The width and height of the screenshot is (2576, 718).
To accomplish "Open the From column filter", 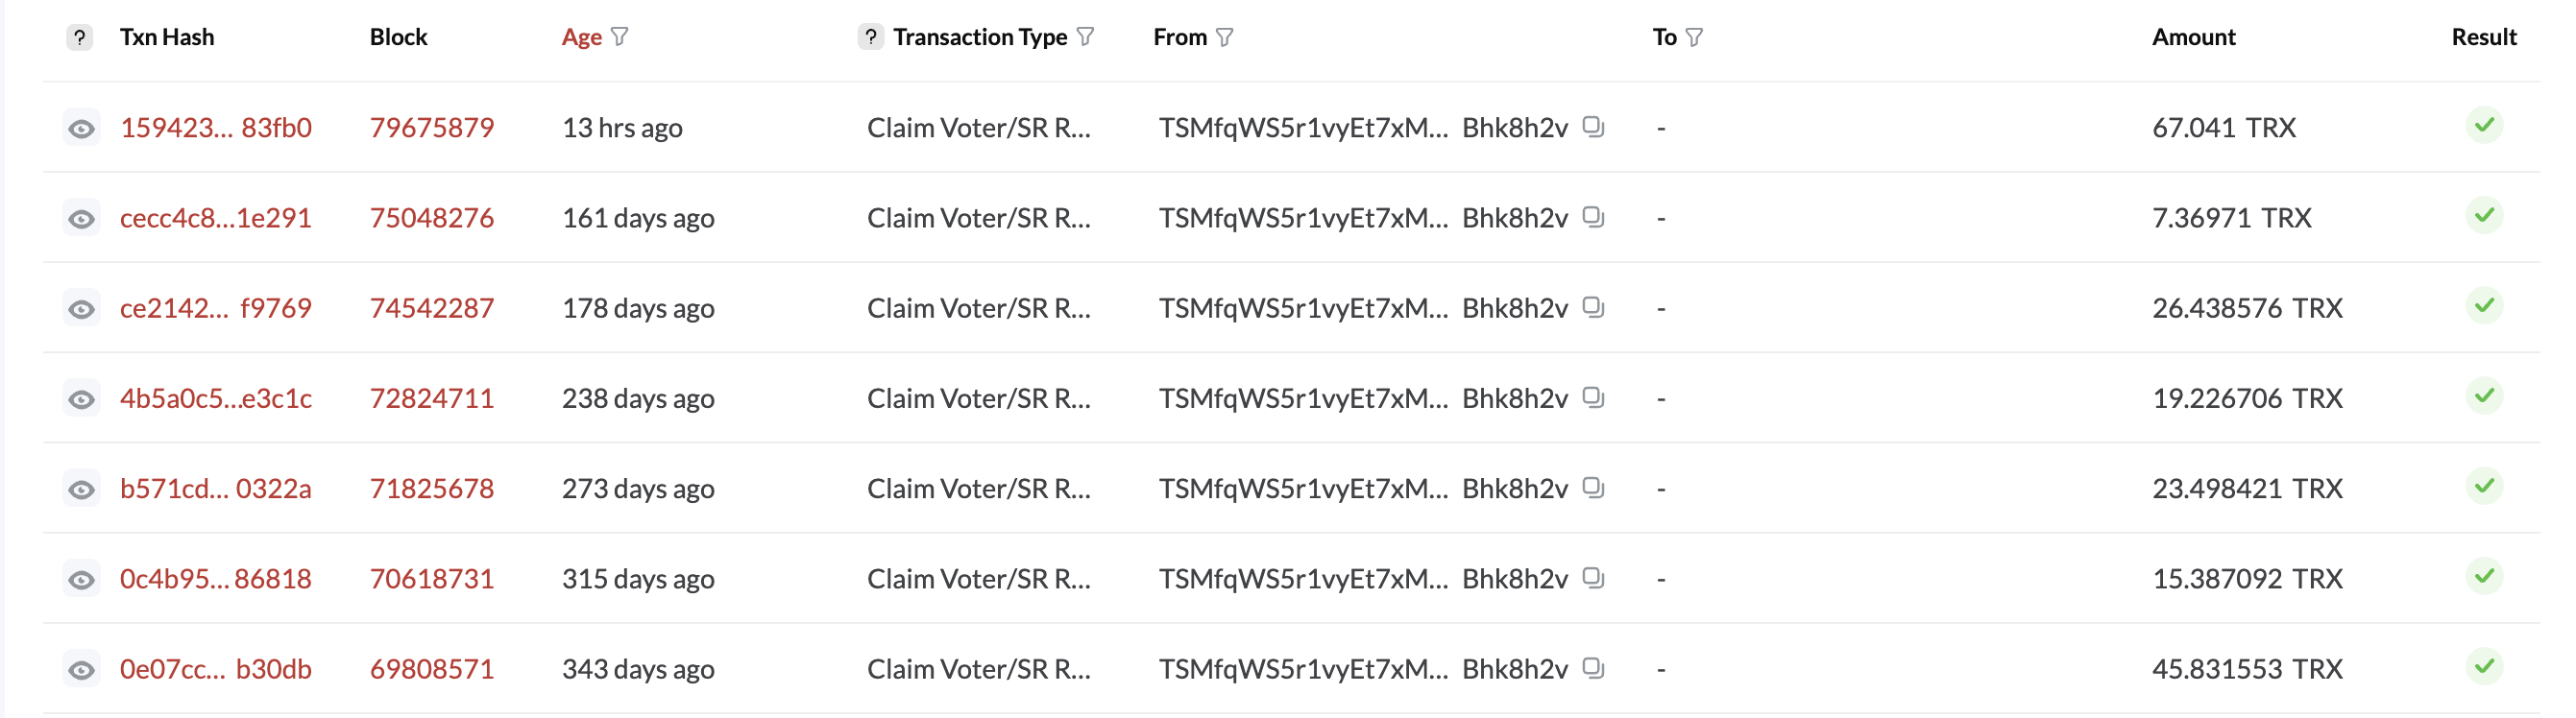I will [x=1225, y=37].
